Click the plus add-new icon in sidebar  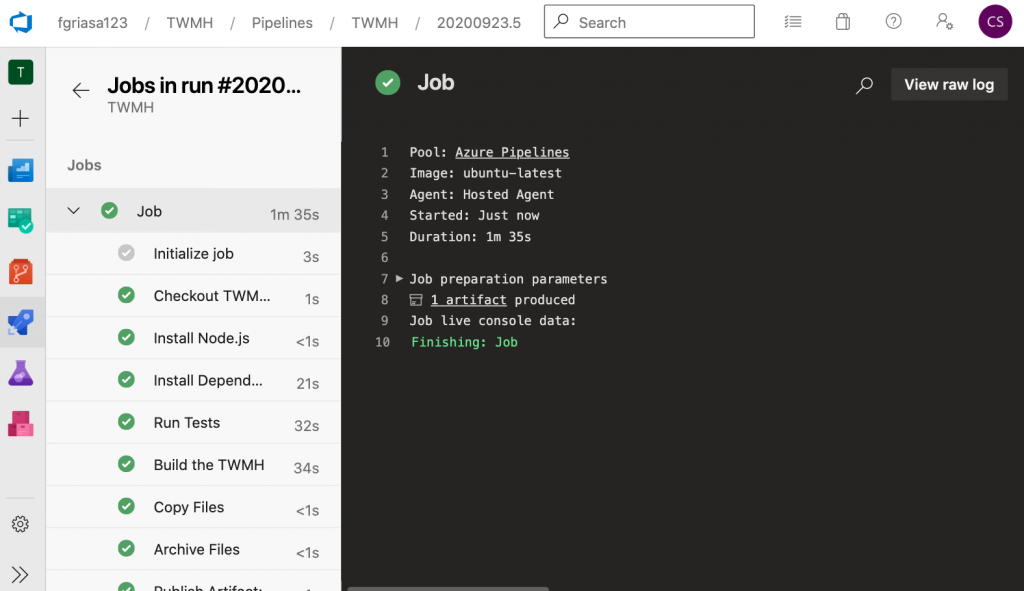coord(21,118)
